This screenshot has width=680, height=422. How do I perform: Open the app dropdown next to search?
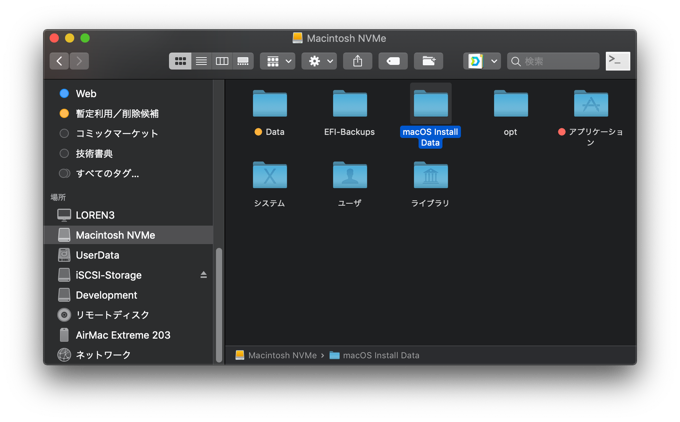pyautogui.click(x=482, y=61)
